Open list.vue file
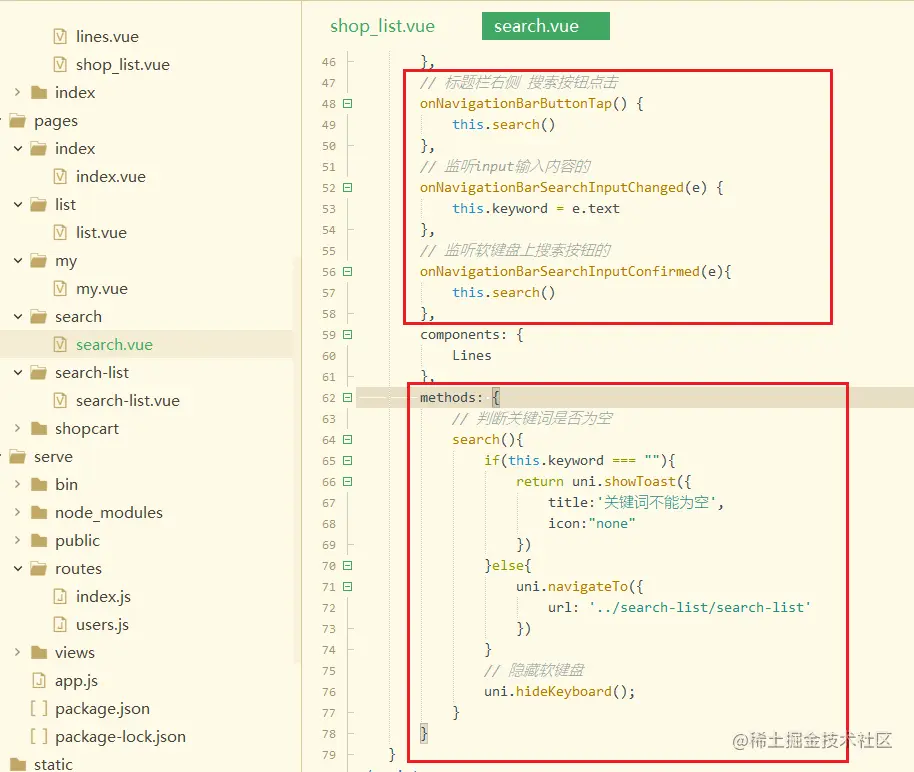Viewport: 914px width, 772px height. click(x=101, y=233)
